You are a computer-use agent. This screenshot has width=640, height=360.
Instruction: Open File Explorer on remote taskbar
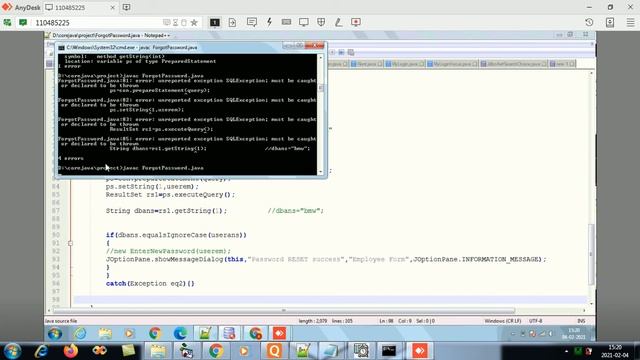pos(105,334)
